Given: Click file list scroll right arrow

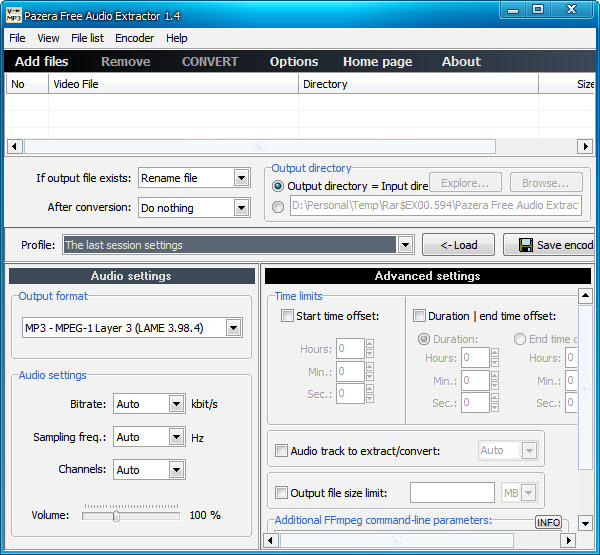Looking at the screenshot, I should [585, 146].
